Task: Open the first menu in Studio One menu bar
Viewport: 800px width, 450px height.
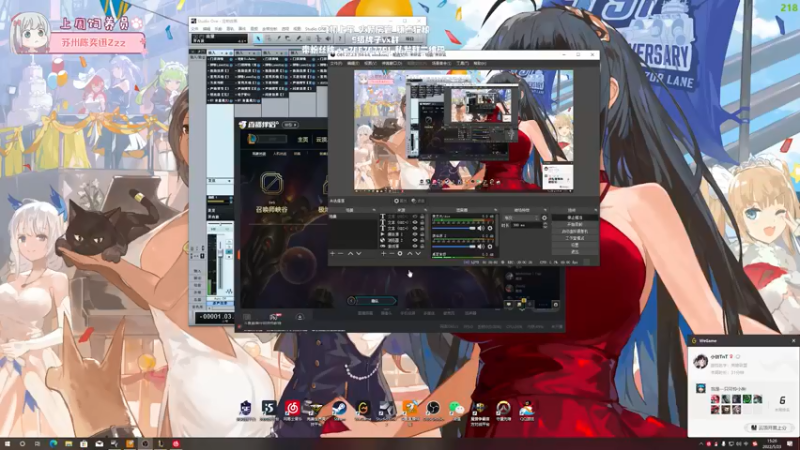Action: click(x=195, y=29)
